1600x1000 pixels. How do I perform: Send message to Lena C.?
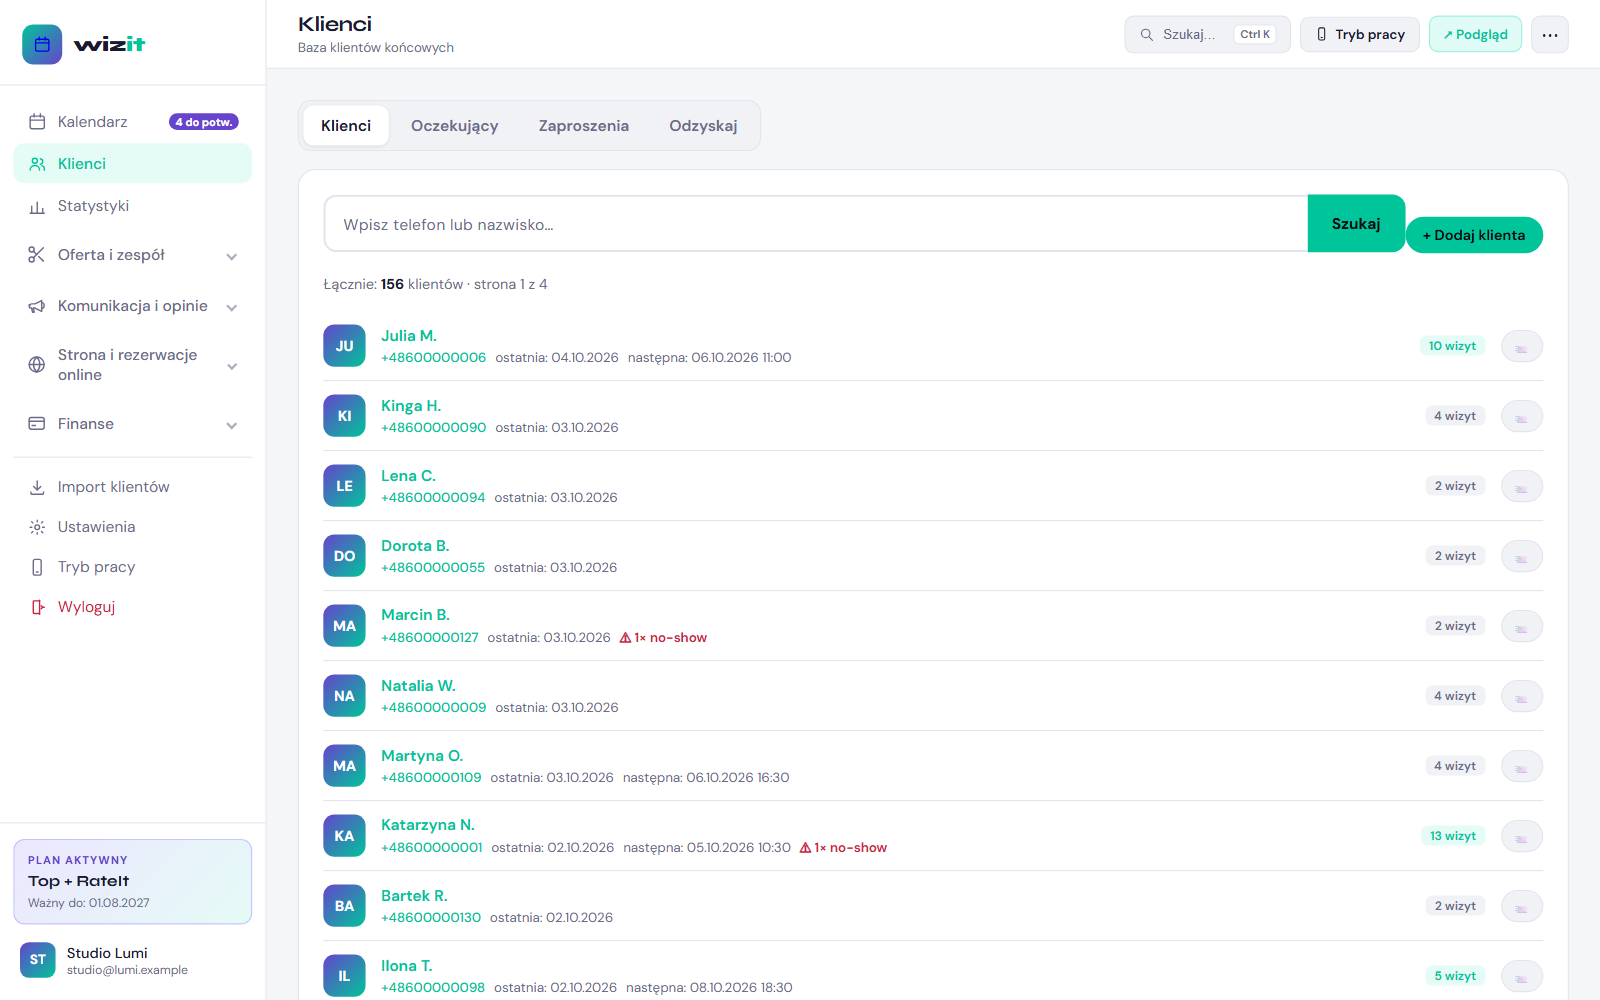1521,486
